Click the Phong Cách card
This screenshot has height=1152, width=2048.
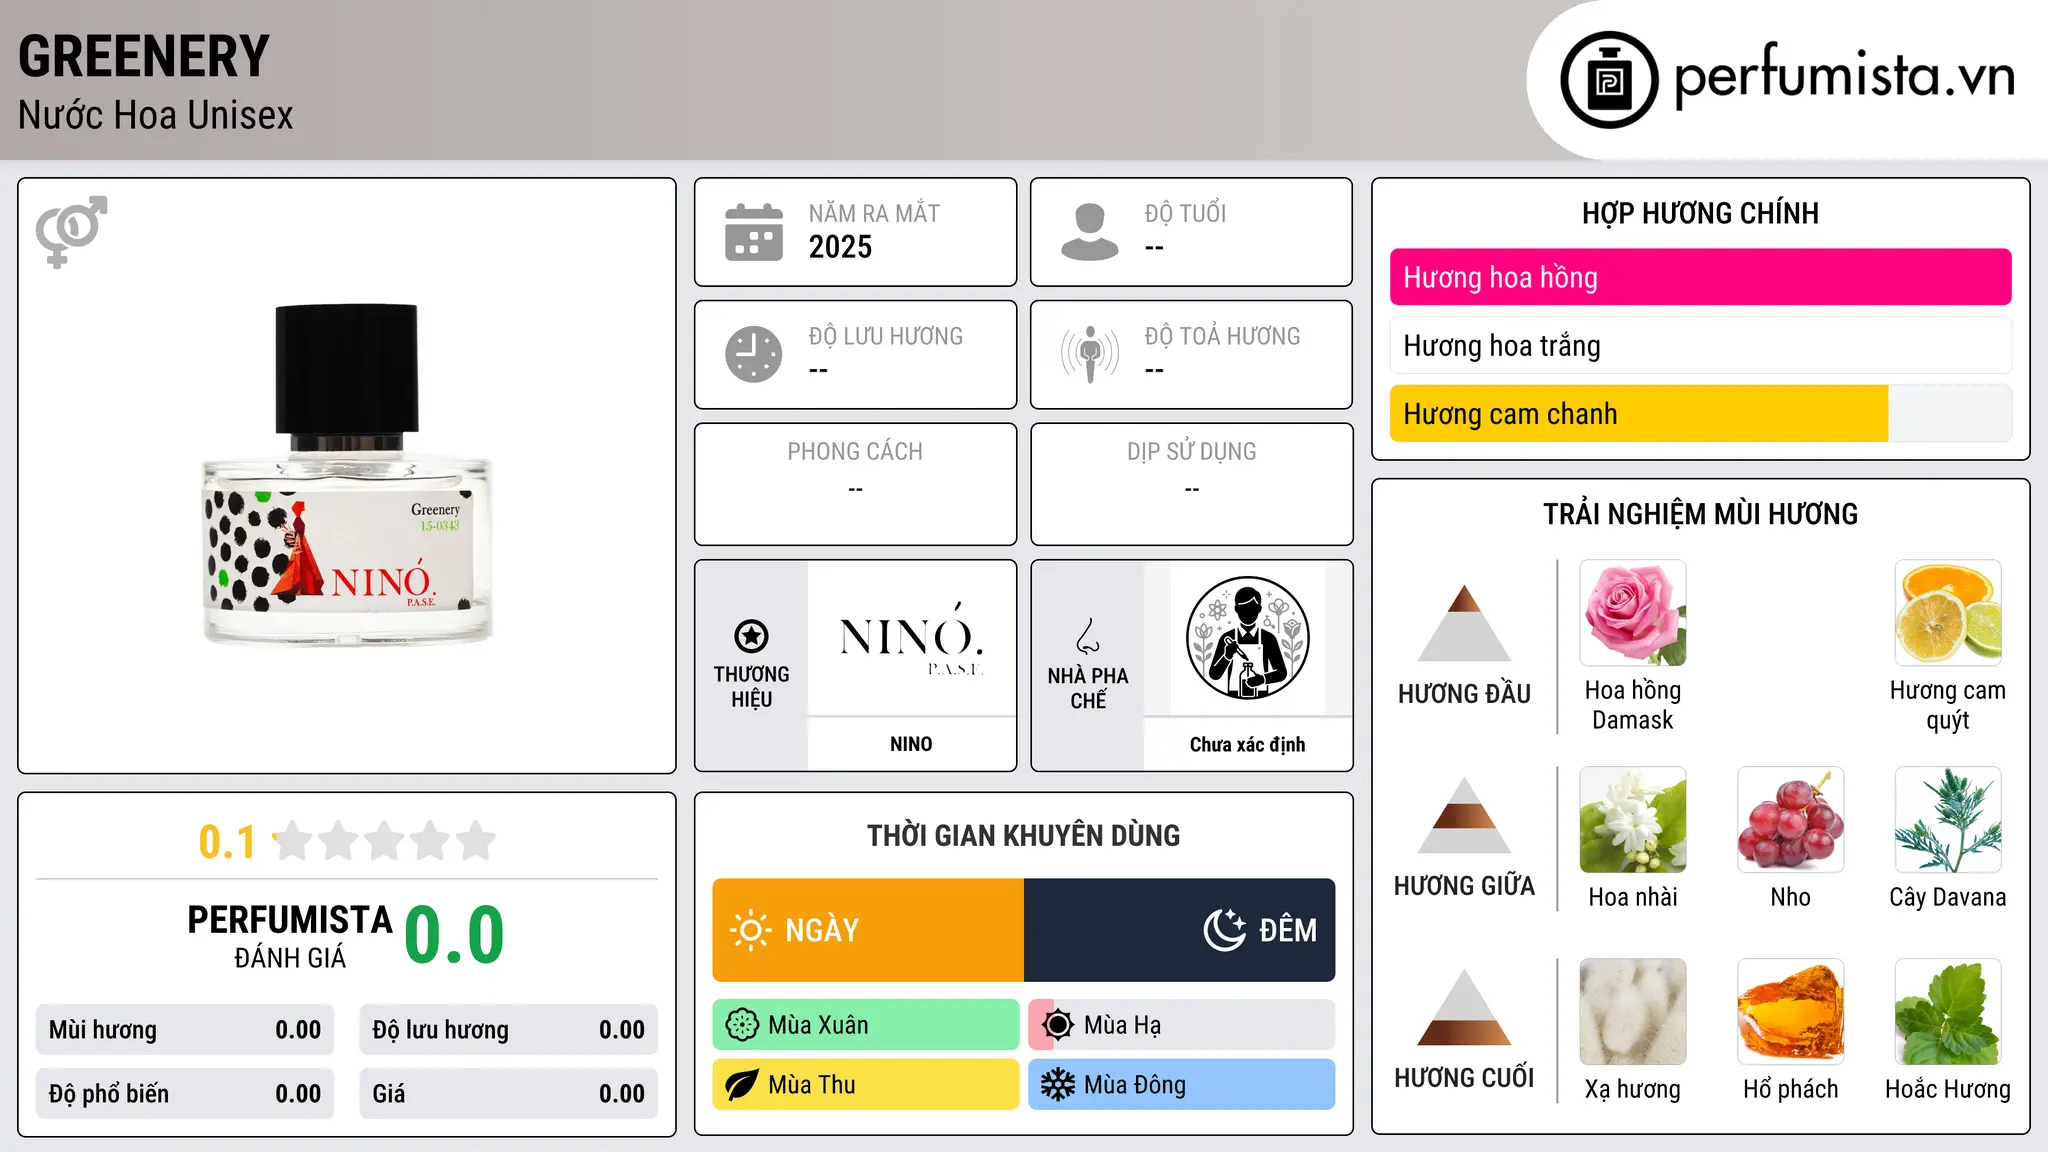(x=856, y=484)
